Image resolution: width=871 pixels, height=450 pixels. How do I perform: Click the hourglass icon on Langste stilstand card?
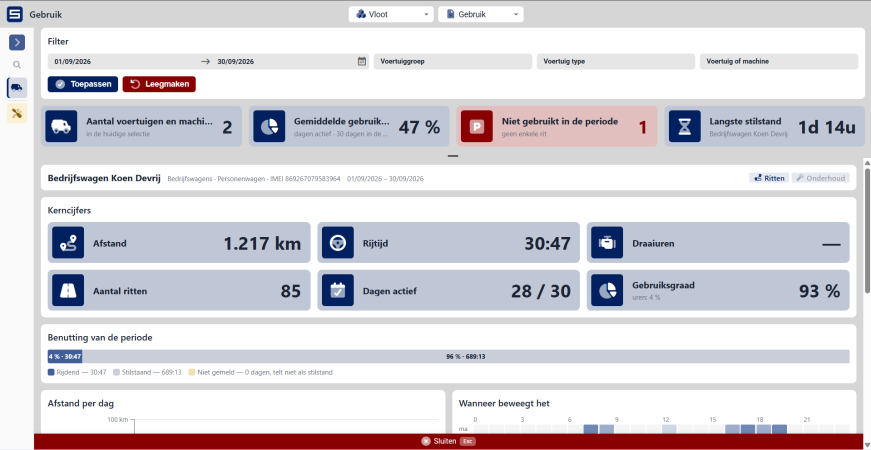[x=684, y=127]
